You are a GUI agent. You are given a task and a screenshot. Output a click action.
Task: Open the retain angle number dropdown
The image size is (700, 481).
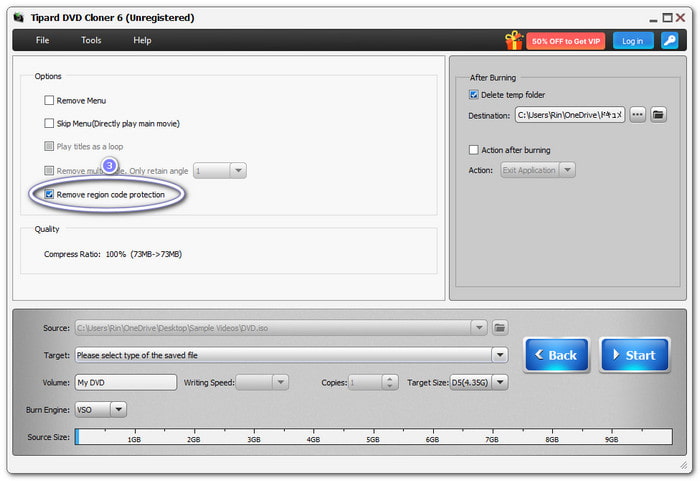pos(238,171)
